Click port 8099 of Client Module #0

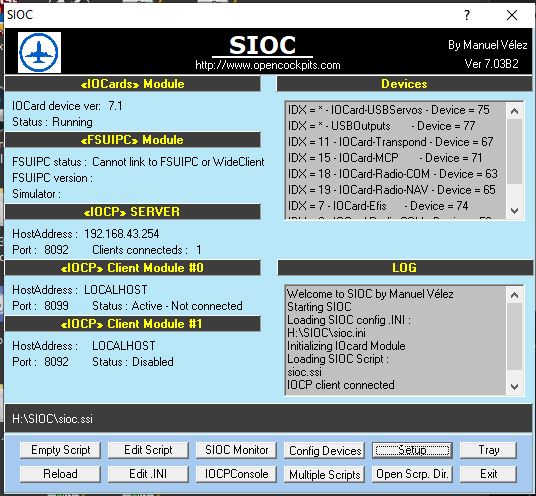click(56, 306)
